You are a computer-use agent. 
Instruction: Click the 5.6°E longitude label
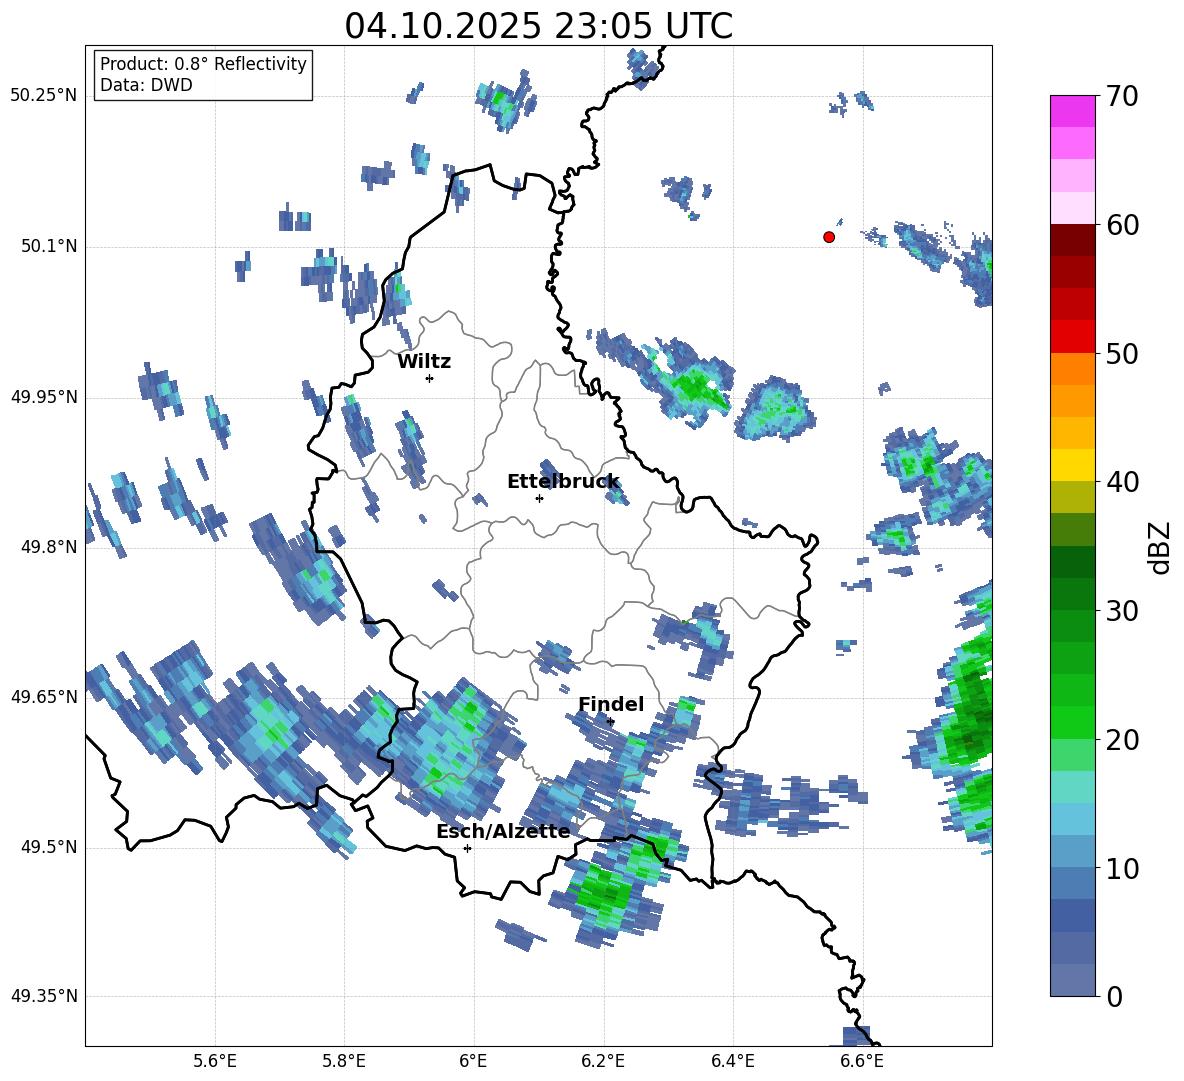point(215,1061)
